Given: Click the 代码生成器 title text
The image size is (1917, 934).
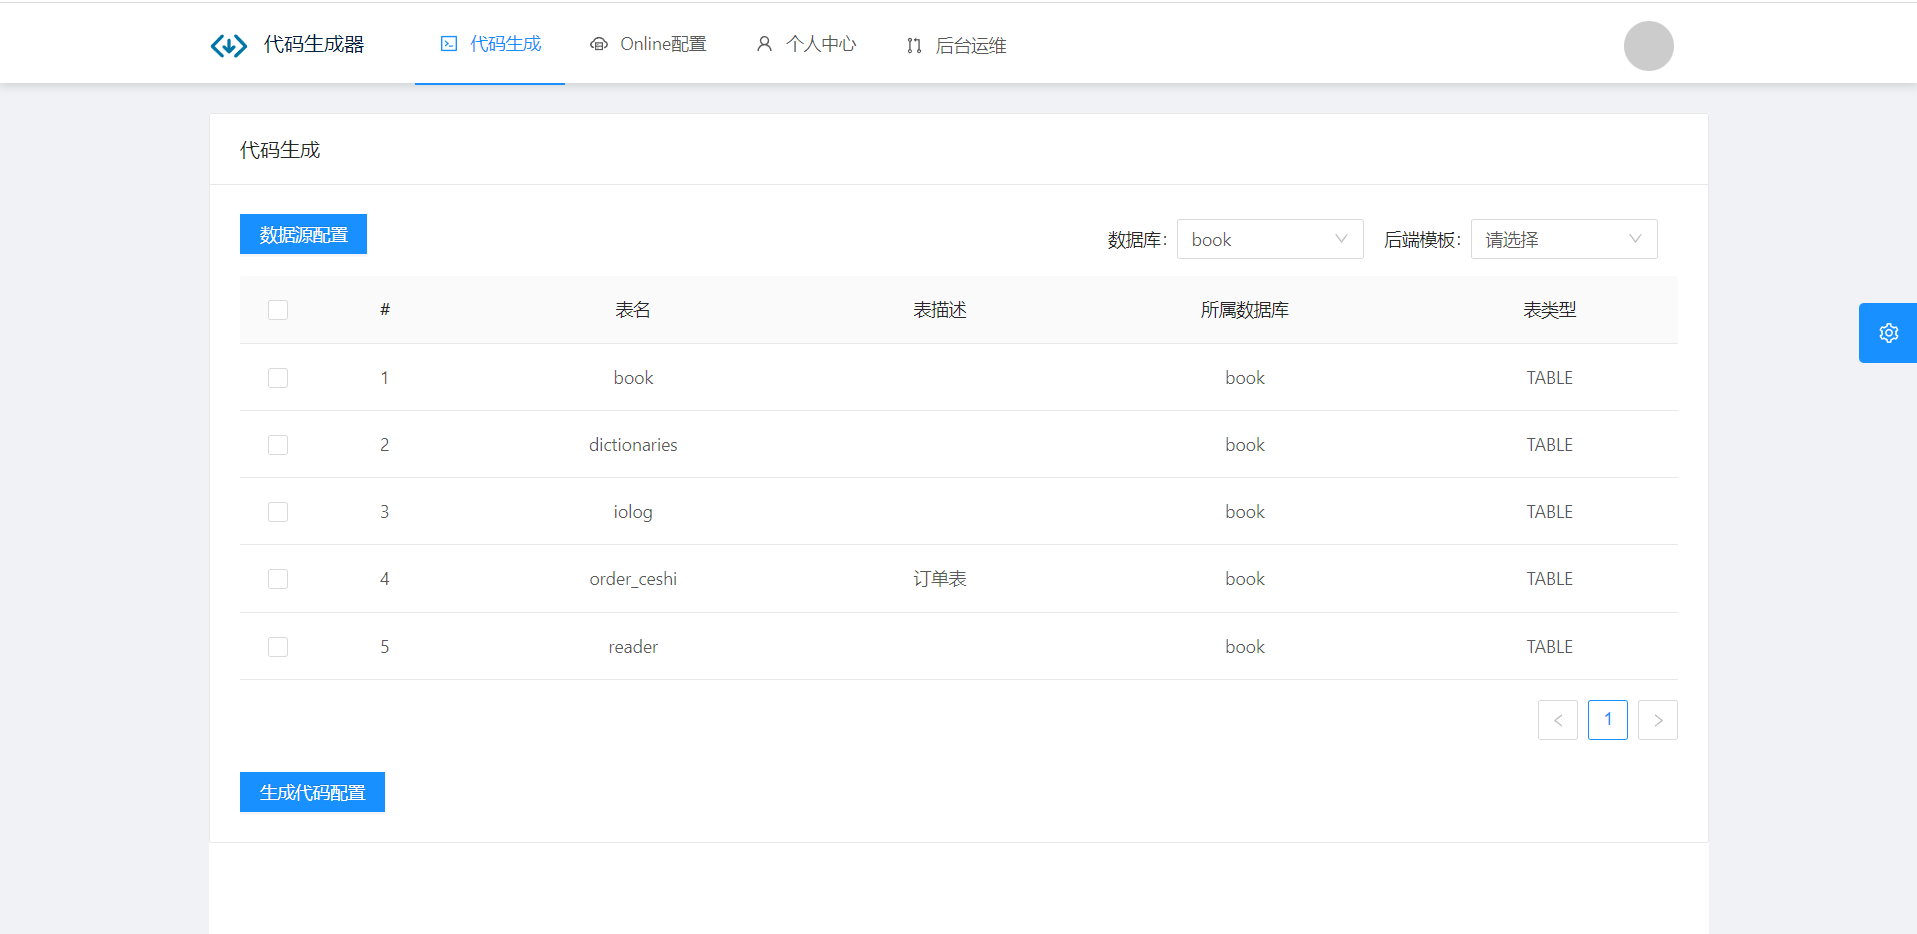Looking at the screenshot, I should click(314, 44).
